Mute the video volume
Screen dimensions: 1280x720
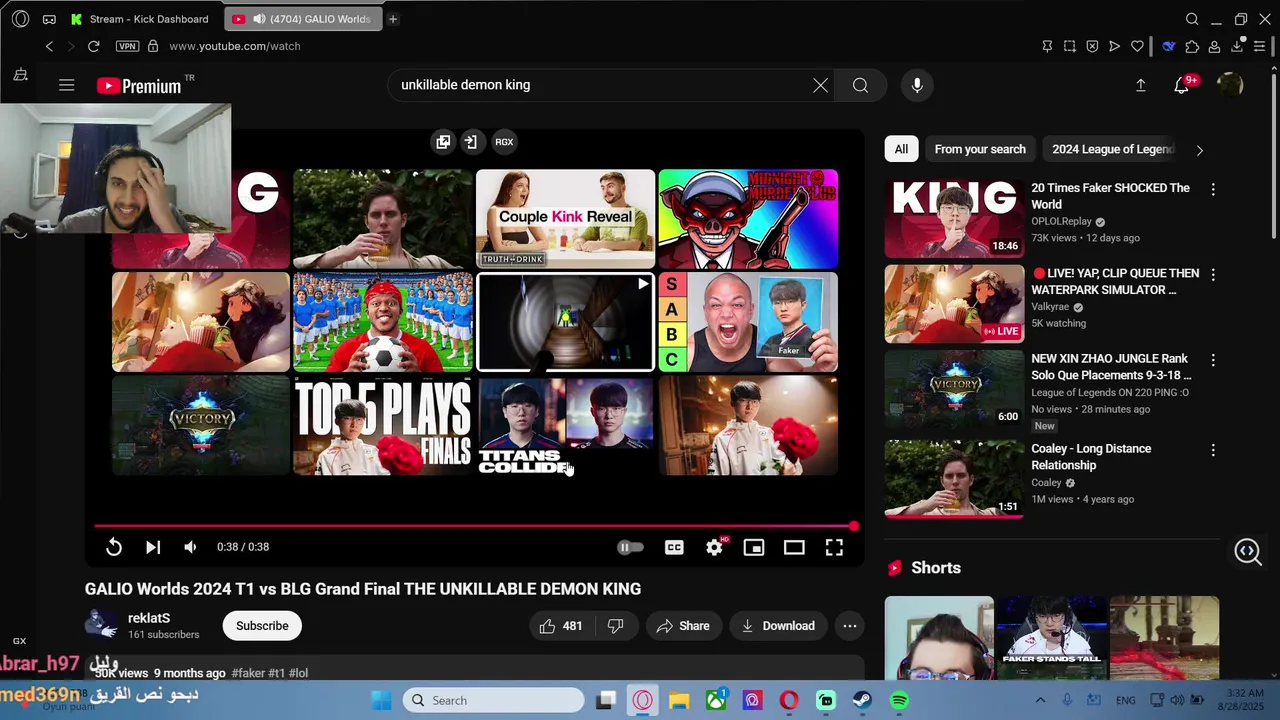190,547
